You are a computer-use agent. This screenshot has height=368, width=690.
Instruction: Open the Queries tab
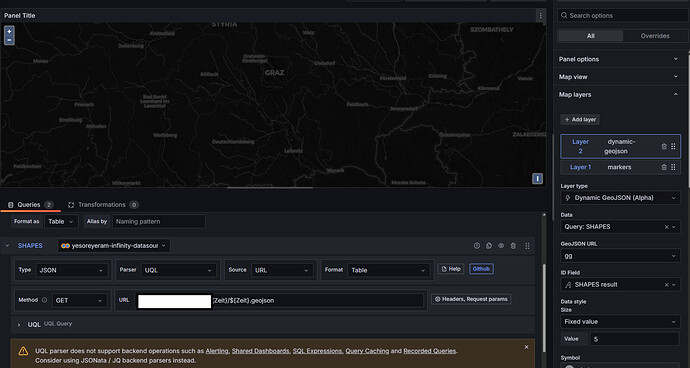pyautogui.click(x=30, y=205)
